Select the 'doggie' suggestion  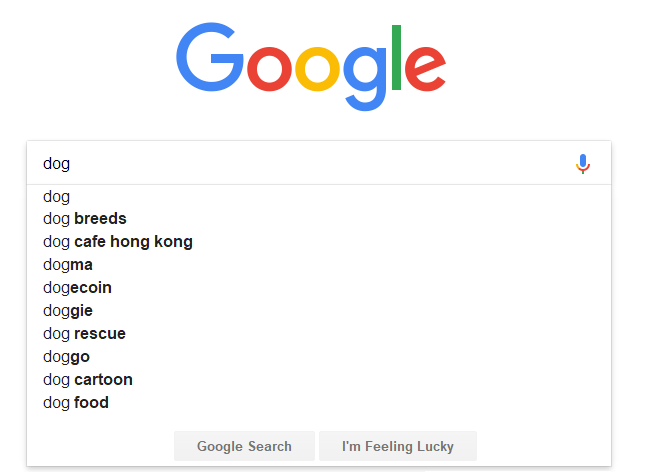tap(68, 311)
